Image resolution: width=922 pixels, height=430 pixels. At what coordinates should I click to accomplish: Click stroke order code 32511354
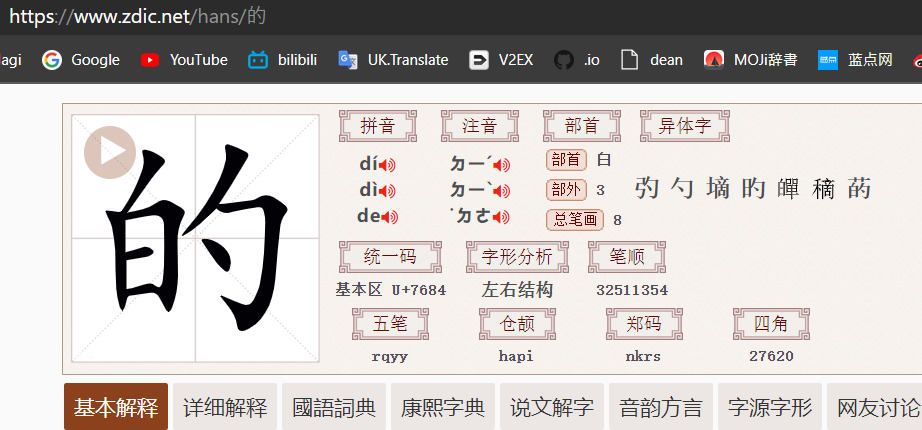pyautogui.click(x=632, y=290)
